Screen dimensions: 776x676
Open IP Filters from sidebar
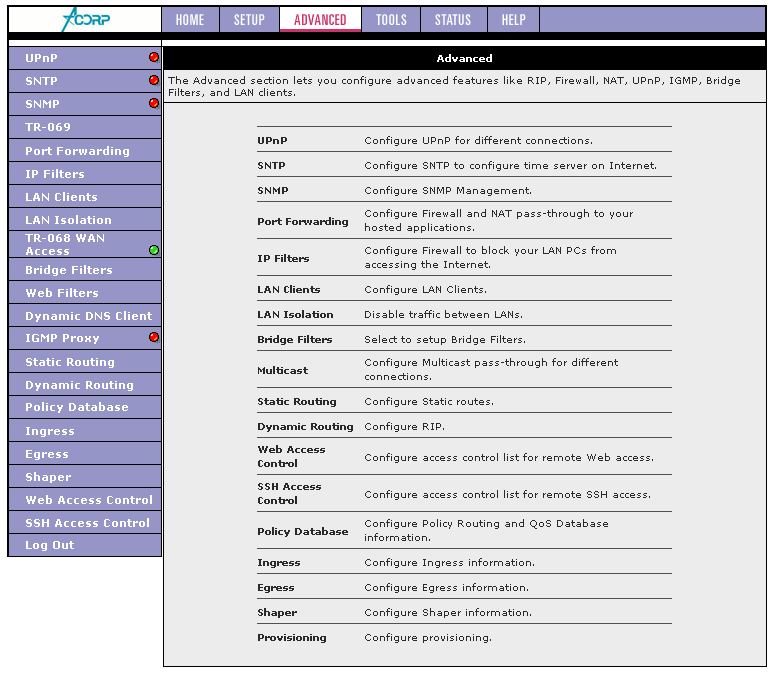pos(85,174)
